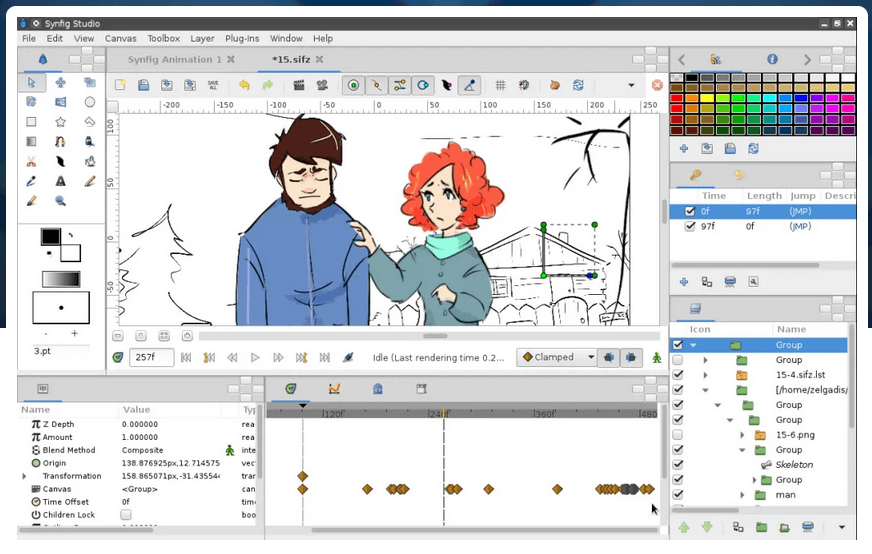Play the animation

[x=255, y=358]
